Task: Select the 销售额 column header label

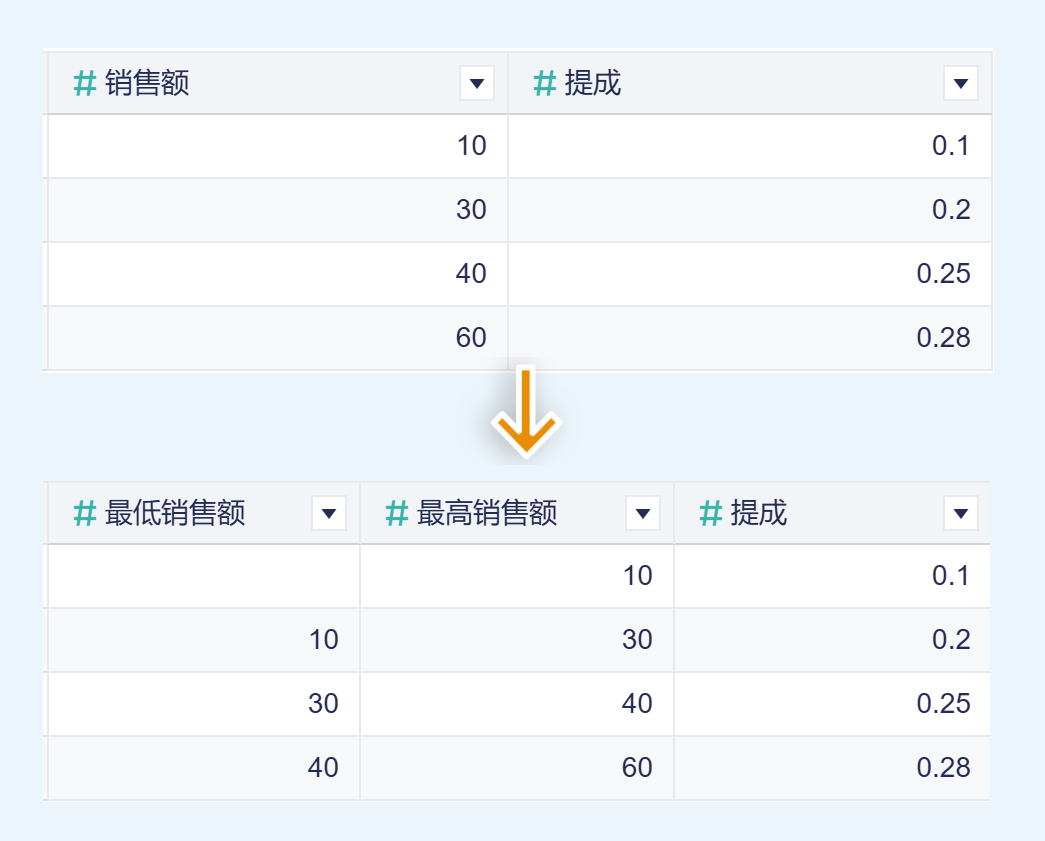Action: click(x=147, y=83)
